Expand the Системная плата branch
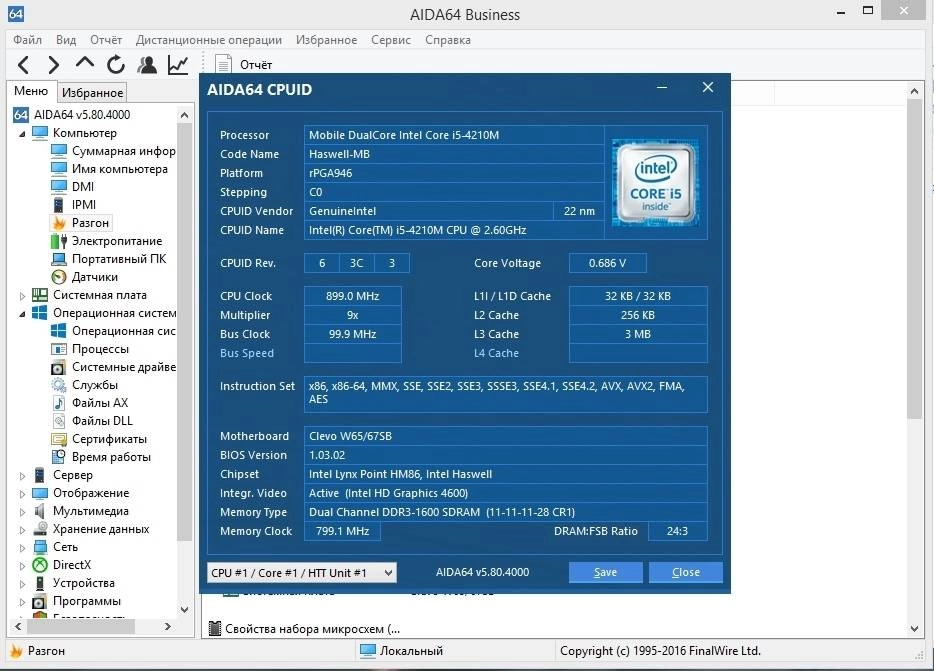This screenshot has height=671, width=934. click(22, 296)
